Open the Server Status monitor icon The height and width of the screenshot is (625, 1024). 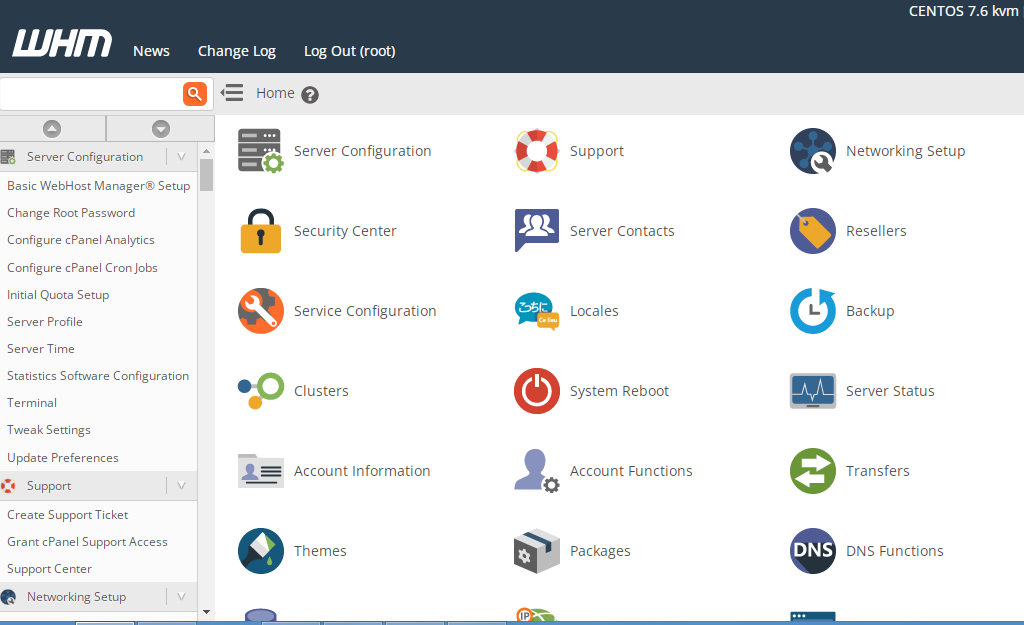[x=813, y=391]
